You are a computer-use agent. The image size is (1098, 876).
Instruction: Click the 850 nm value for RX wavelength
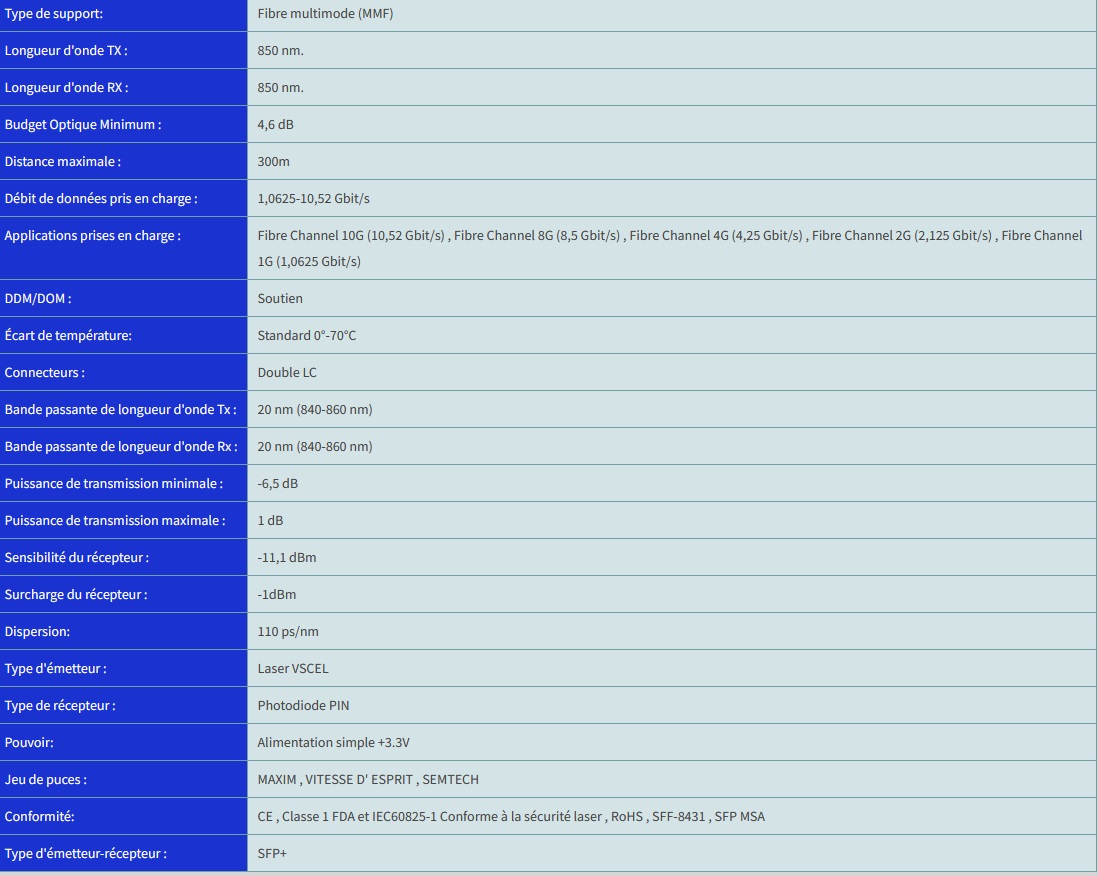(280, 88)
